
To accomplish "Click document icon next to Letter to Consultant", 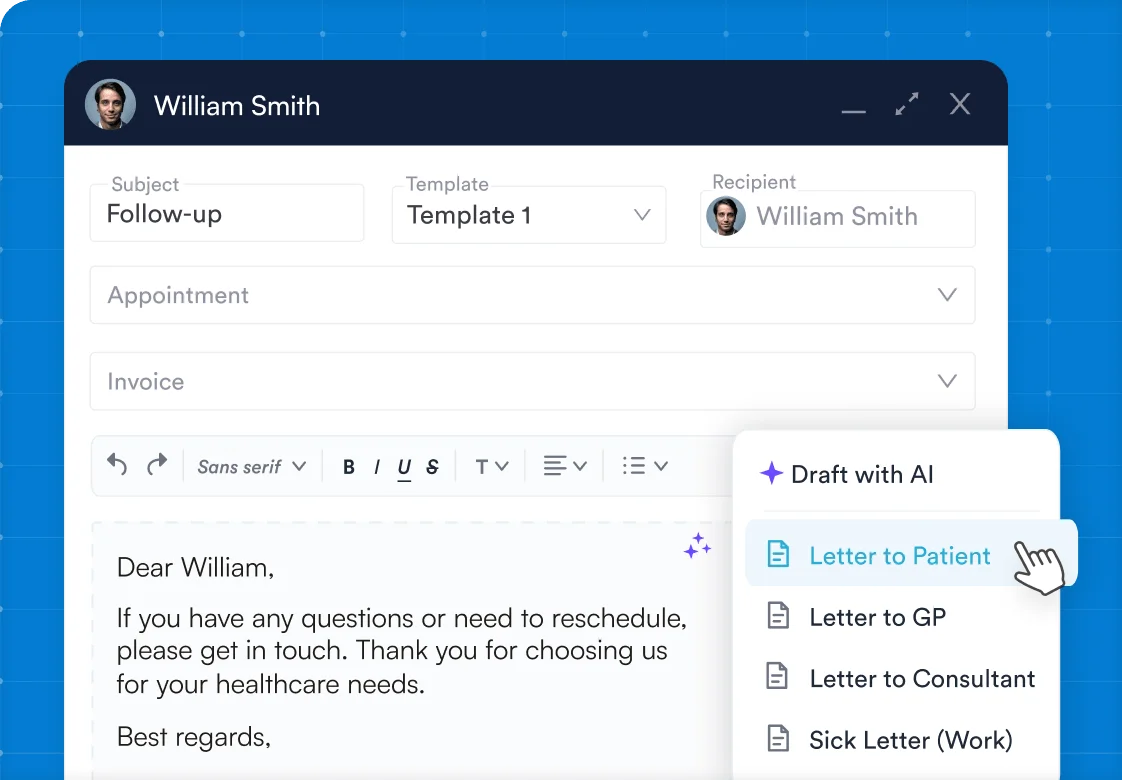I will tap(778, 676).
